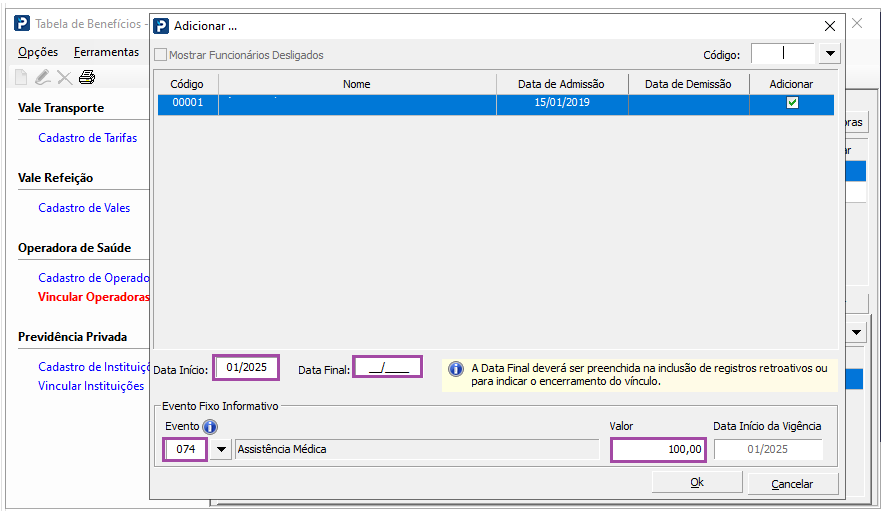Click the Adicionar column header
885x511 pixels.
[x=791, y=84]
